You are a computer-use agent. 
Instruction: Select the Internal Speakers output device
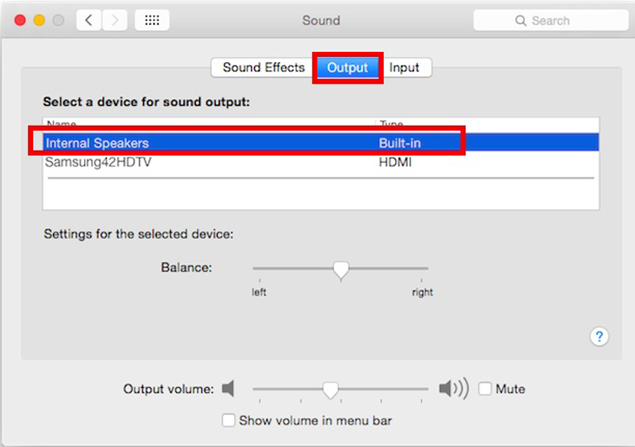[321, 143]
